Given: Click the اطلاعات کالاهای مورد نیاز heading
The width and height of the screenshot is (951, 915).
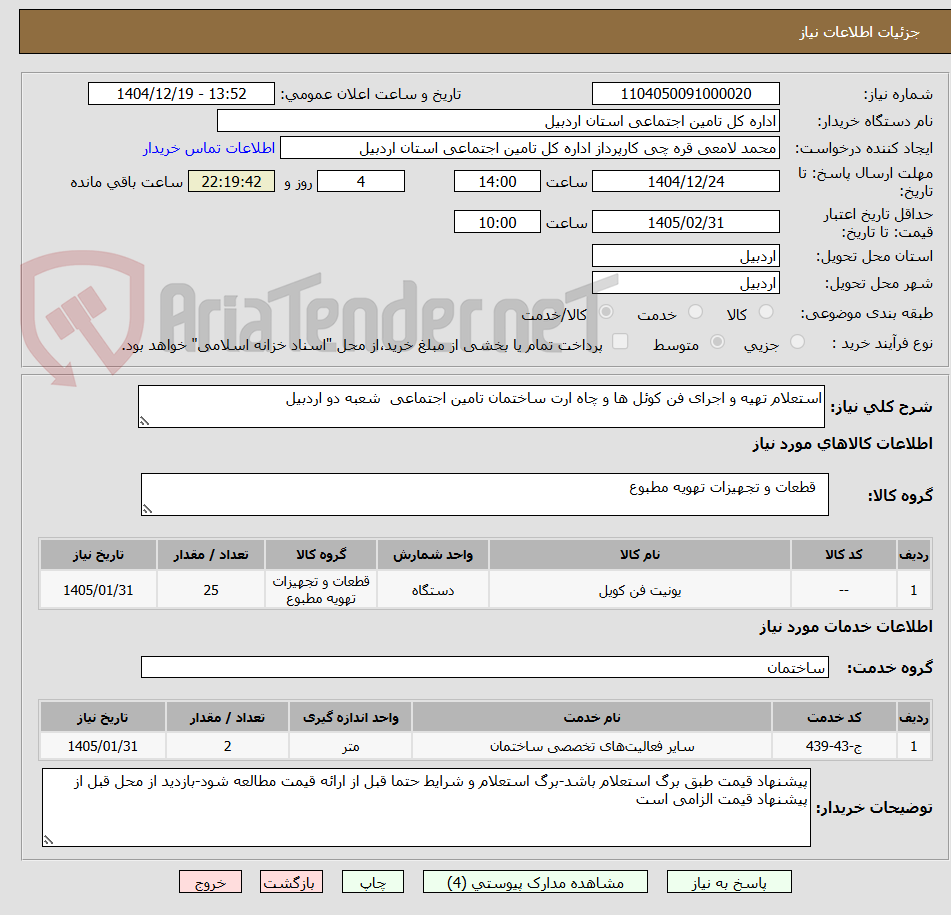Looking at the screenshot, I should click(842, 444).
